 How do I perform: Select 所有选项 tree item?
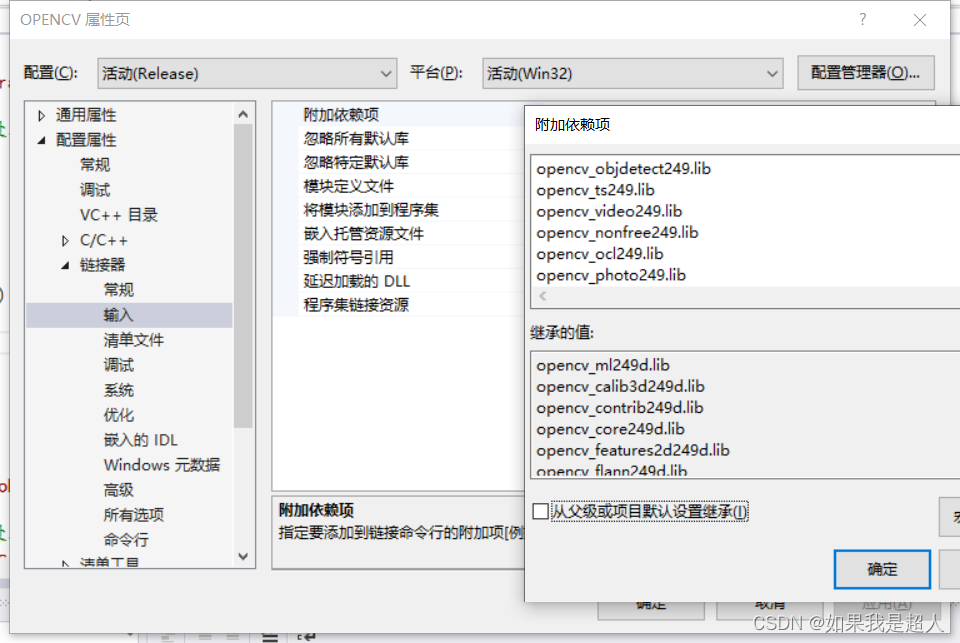(133, 515)
